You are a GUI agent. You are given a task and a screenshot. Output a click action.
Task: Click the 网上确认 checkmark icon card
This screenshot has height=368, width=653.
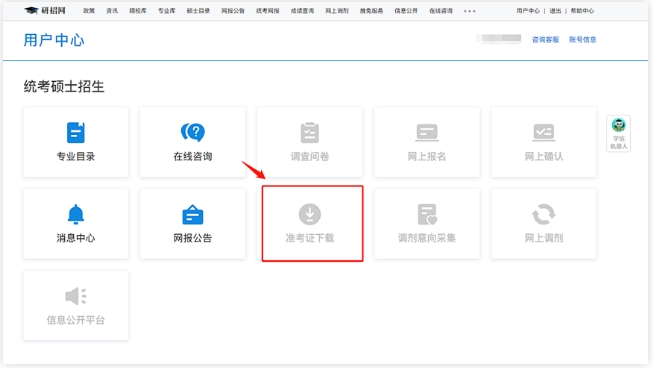click(544, 142)
